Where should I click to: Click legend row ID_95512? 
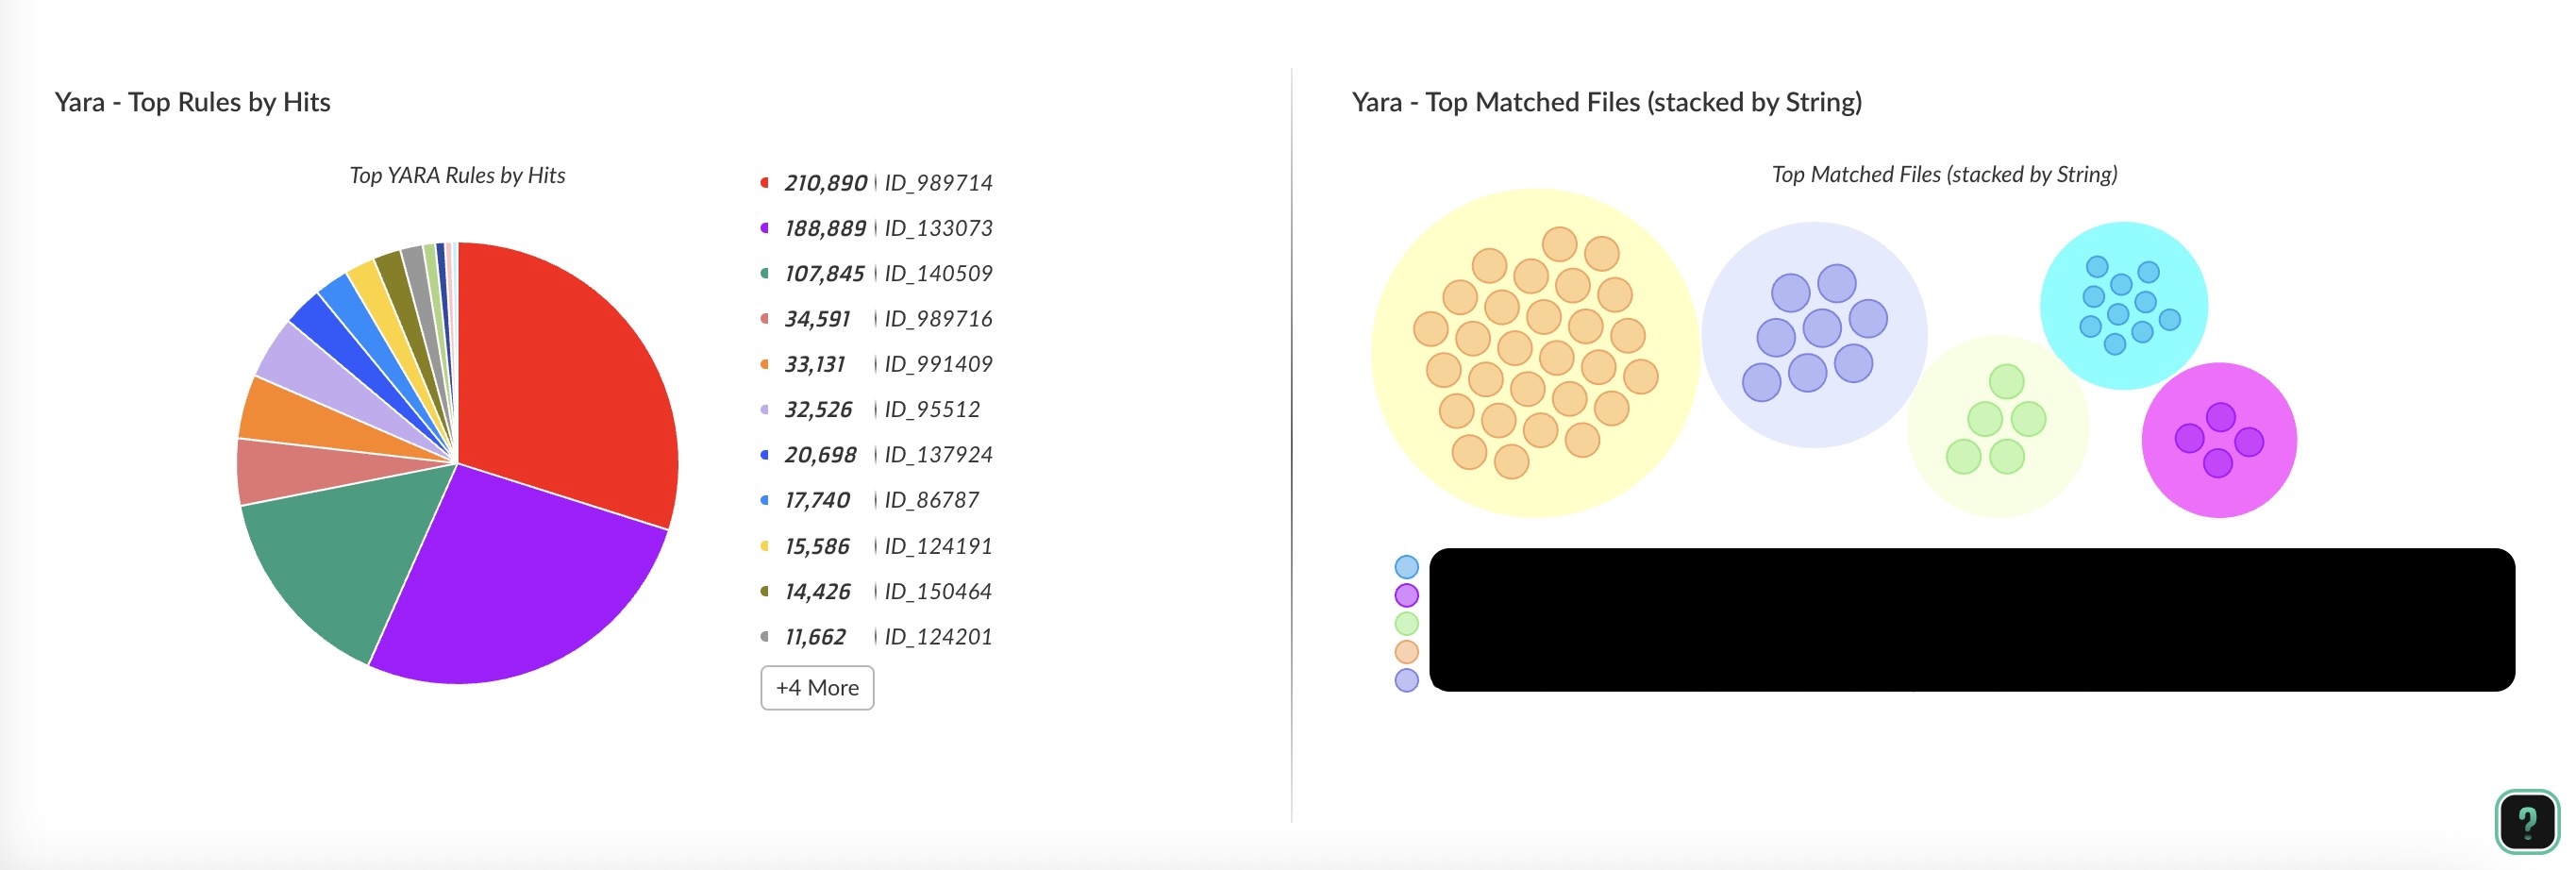click(x=870, y=409)
